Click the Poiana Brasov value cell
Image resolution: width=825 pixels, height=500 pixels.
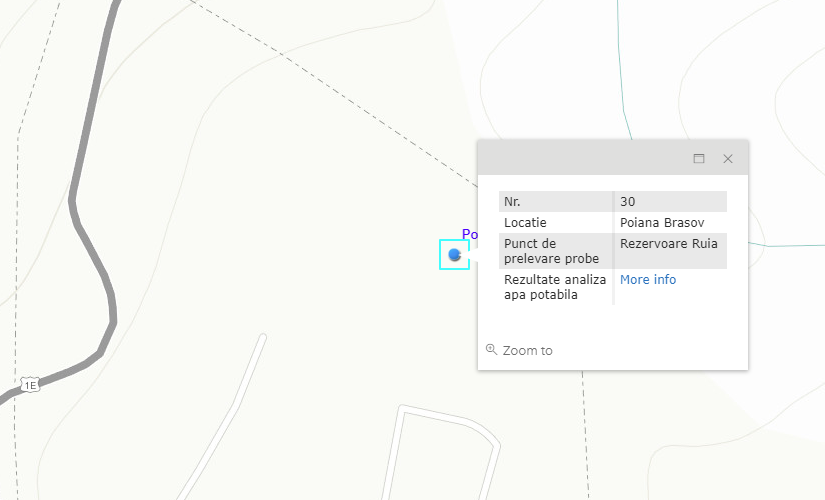pyautogui.click(x=671, y=223)
